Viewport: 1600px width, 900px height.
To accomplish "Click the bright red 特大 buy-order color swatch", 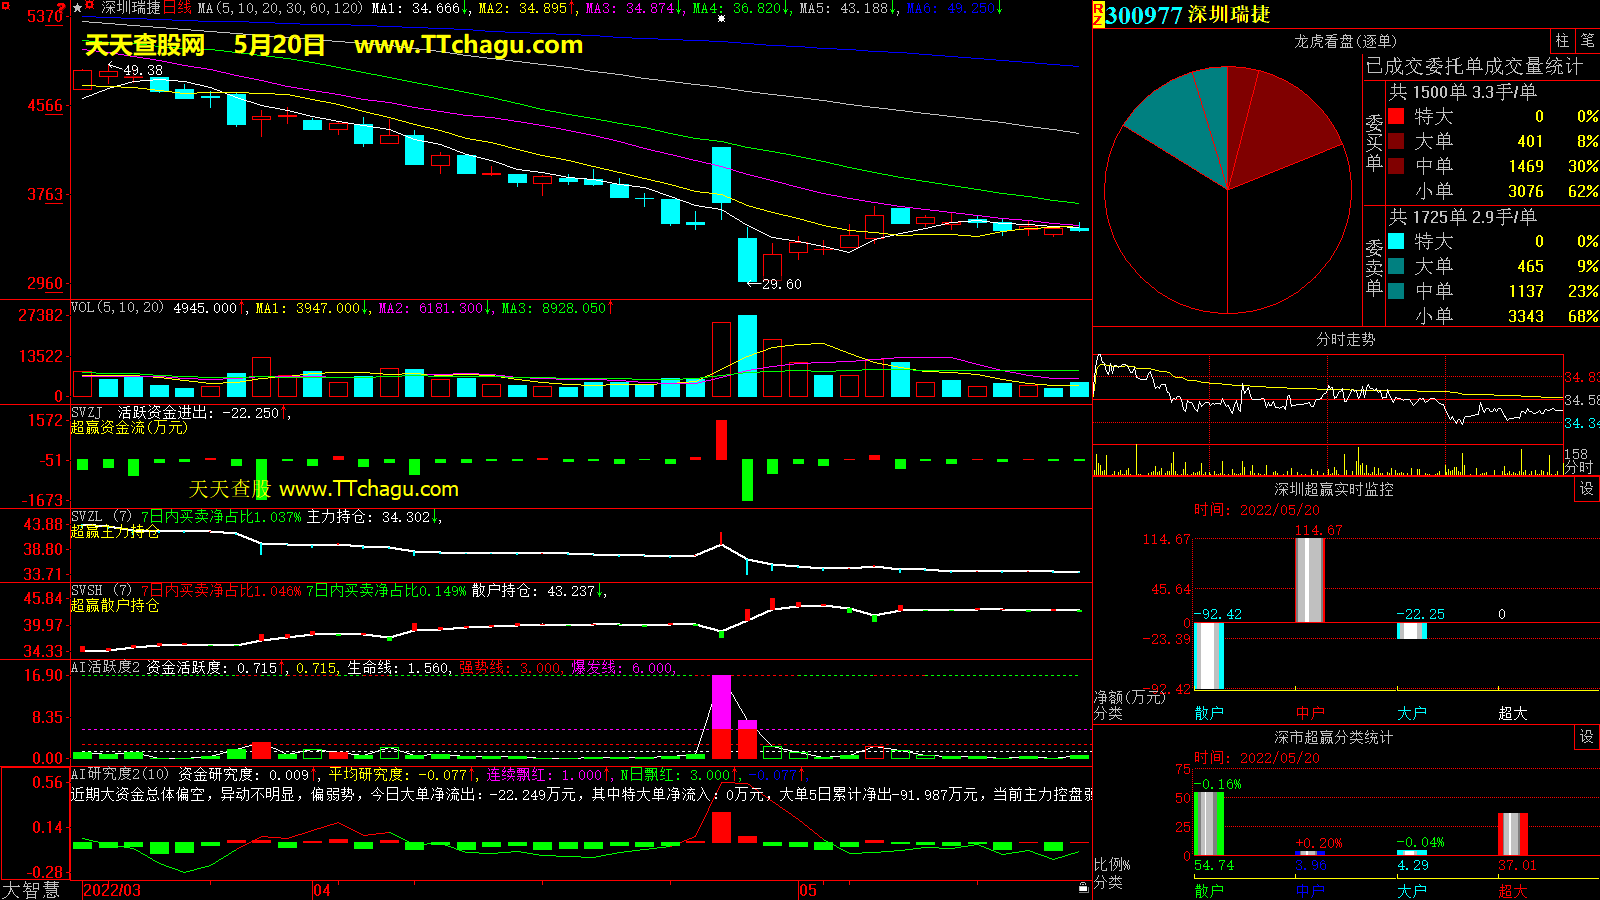I will click(x=1396, y=116).
